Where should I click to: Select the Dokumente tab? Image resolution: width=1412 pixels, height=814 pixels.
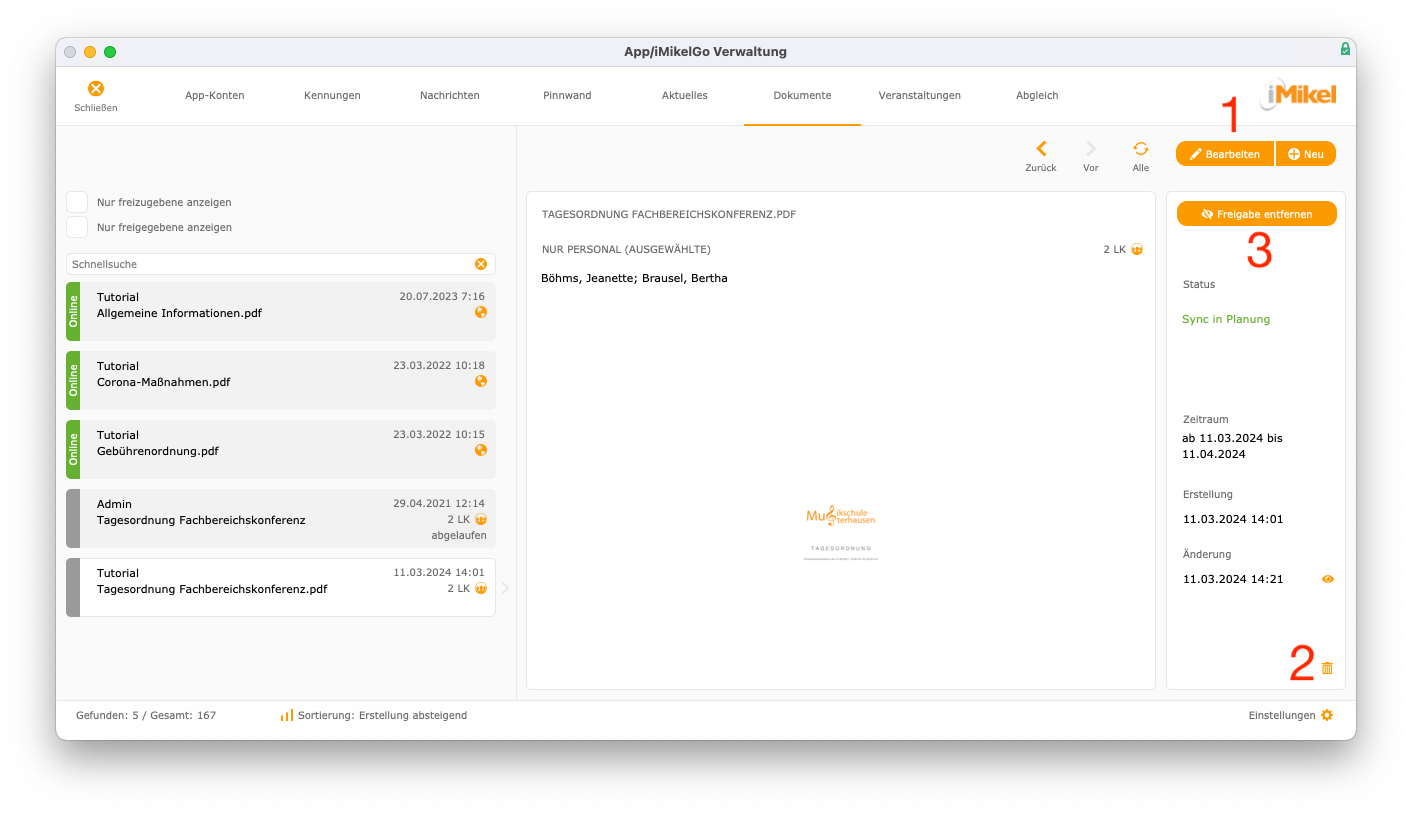coord(802,96)
